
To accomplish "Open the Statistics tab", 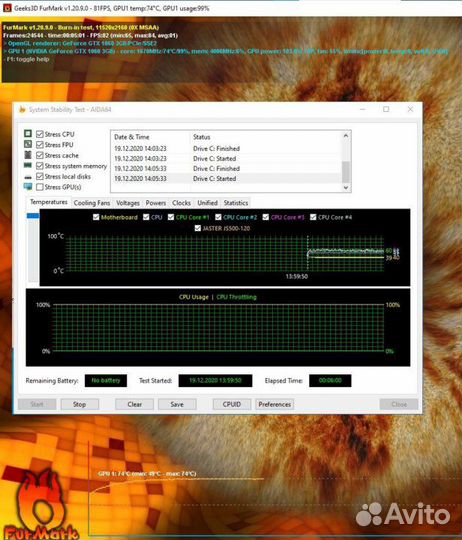I will pyautogui.click(x=236, y=203).
